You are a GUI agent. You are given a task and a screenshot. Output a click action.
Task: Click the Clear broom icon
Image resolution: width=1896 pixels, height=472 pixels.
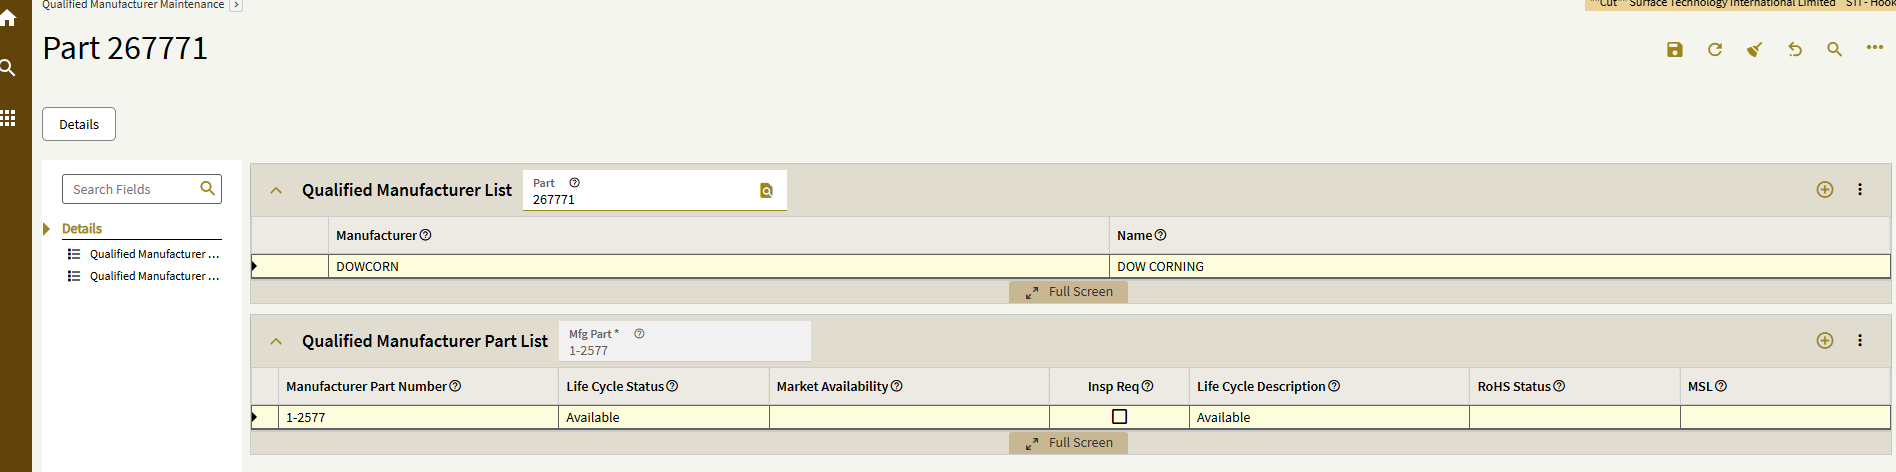[1754, 50]
